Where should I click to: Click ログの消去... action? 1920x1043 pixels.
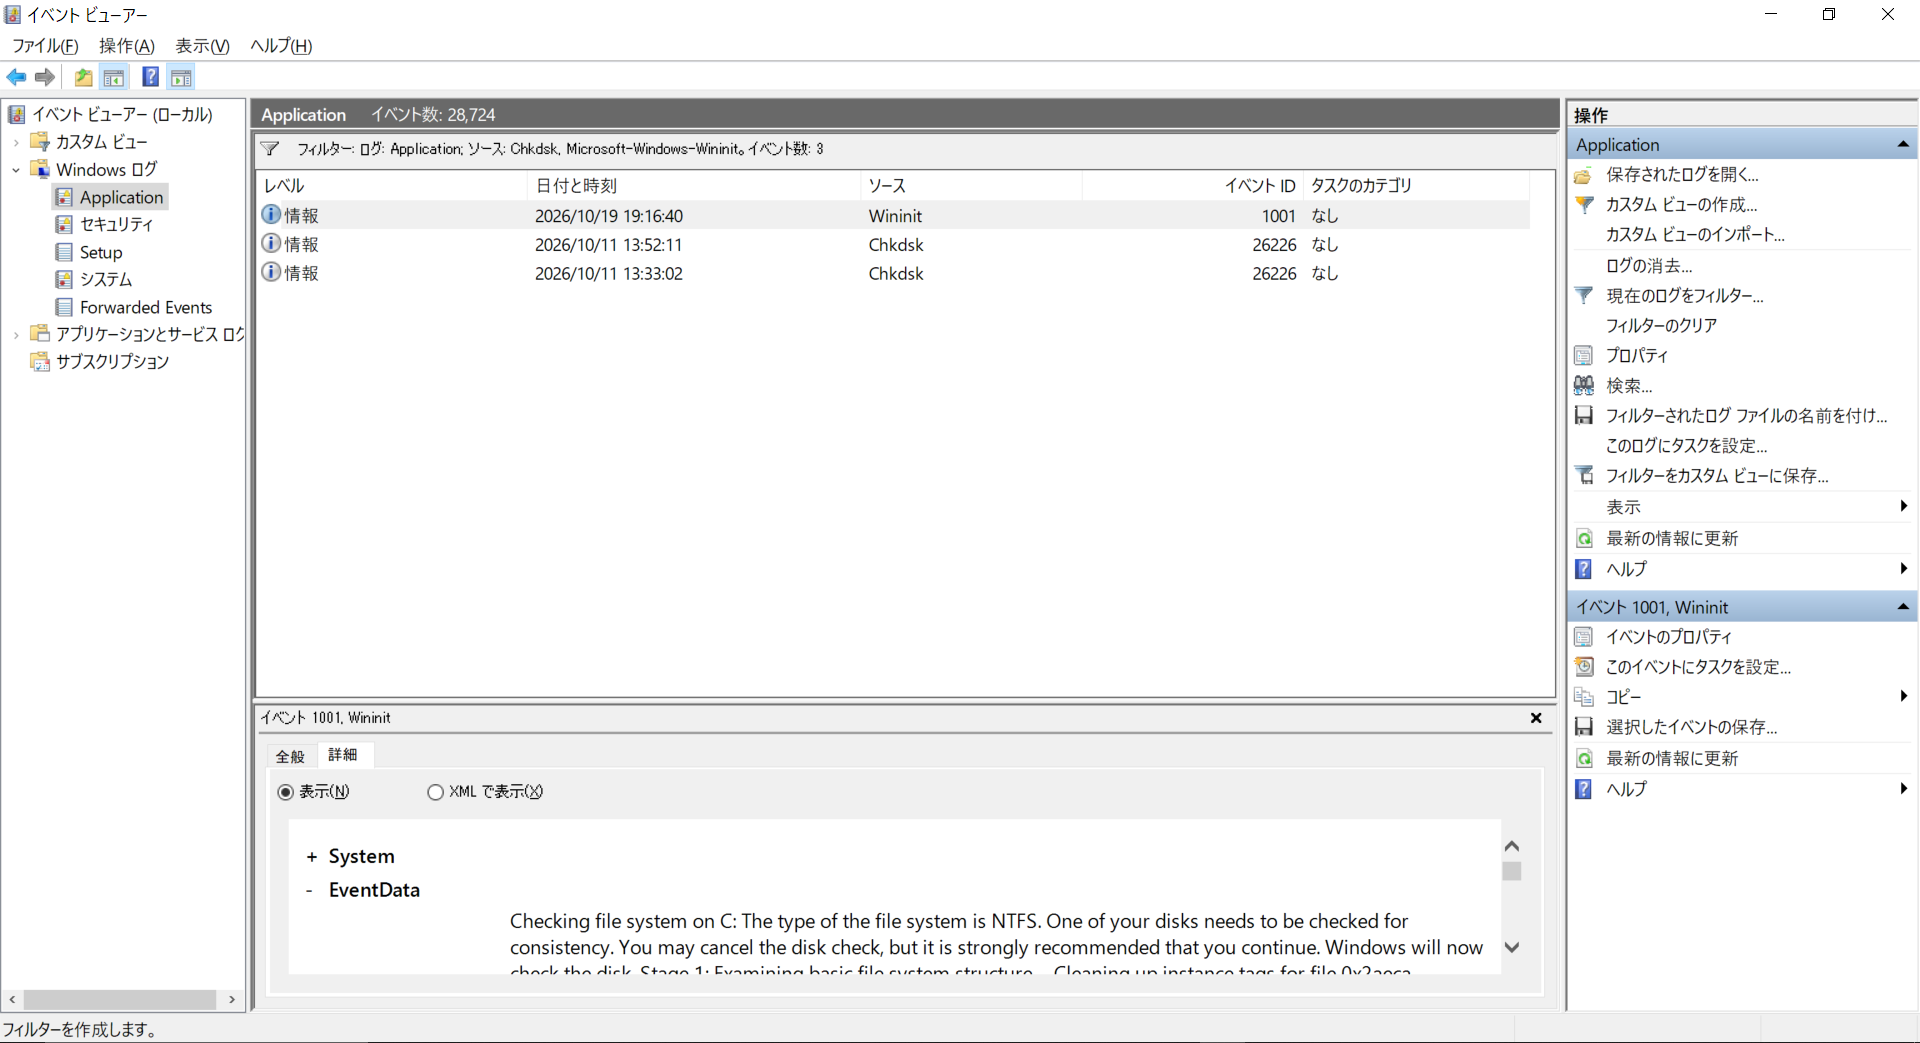pos(1648,266)
